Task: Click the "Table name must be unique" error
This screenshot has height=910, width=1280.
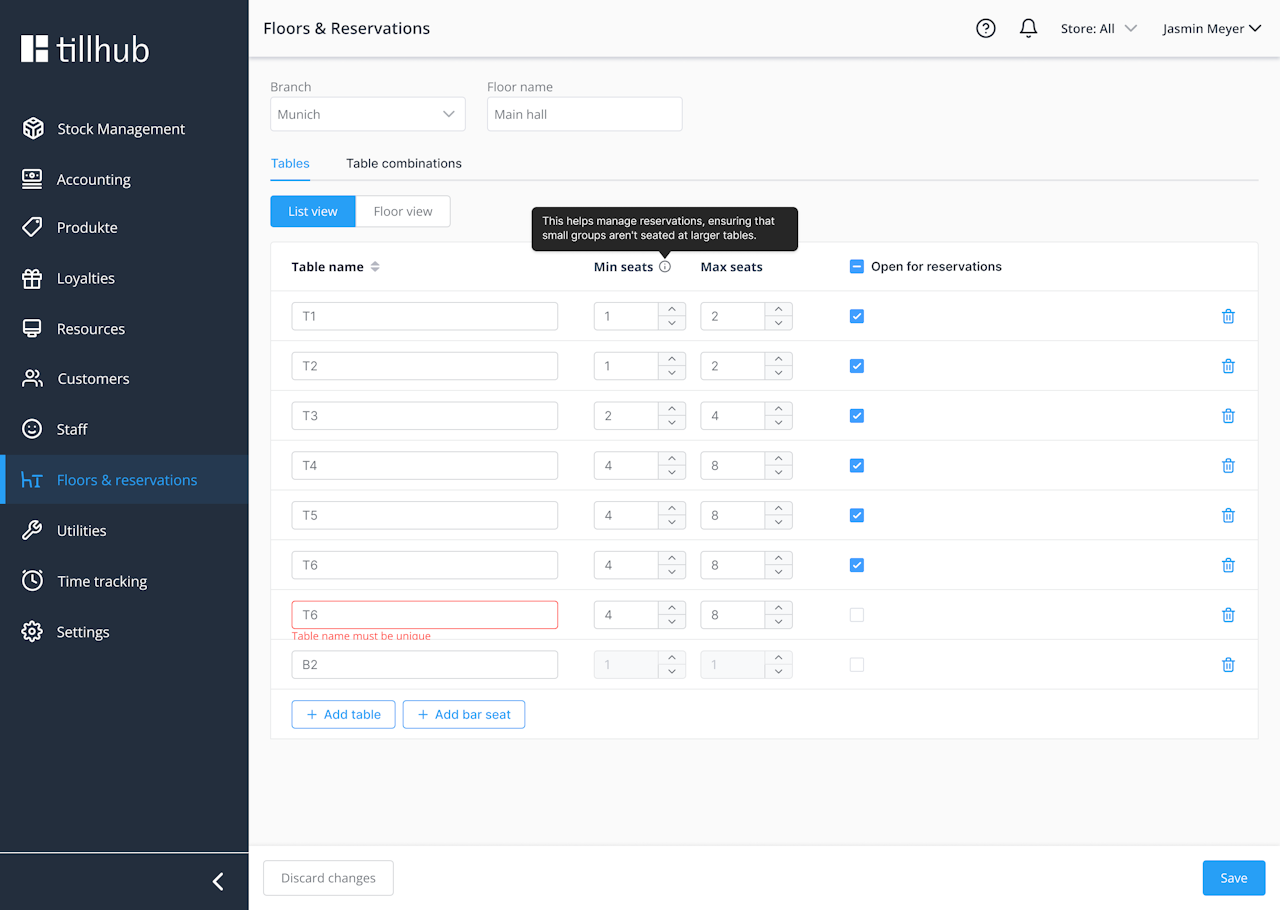Action: (361, 635)
